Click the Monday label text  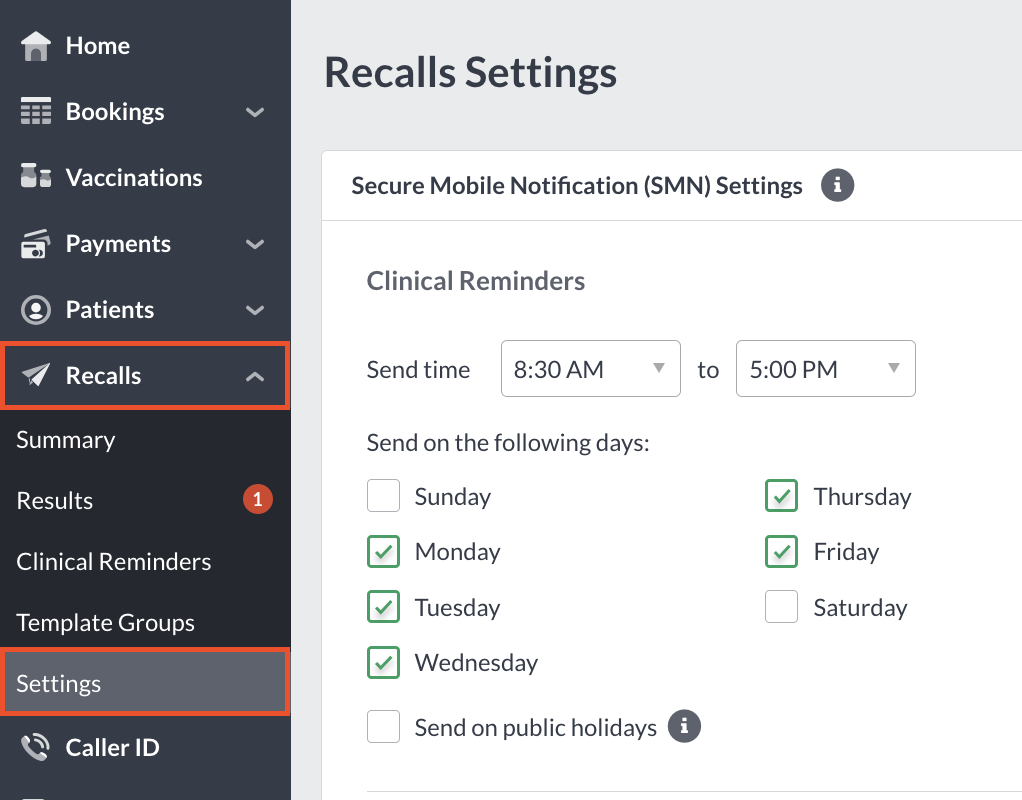pyautogui.click(x=458, y=552)
